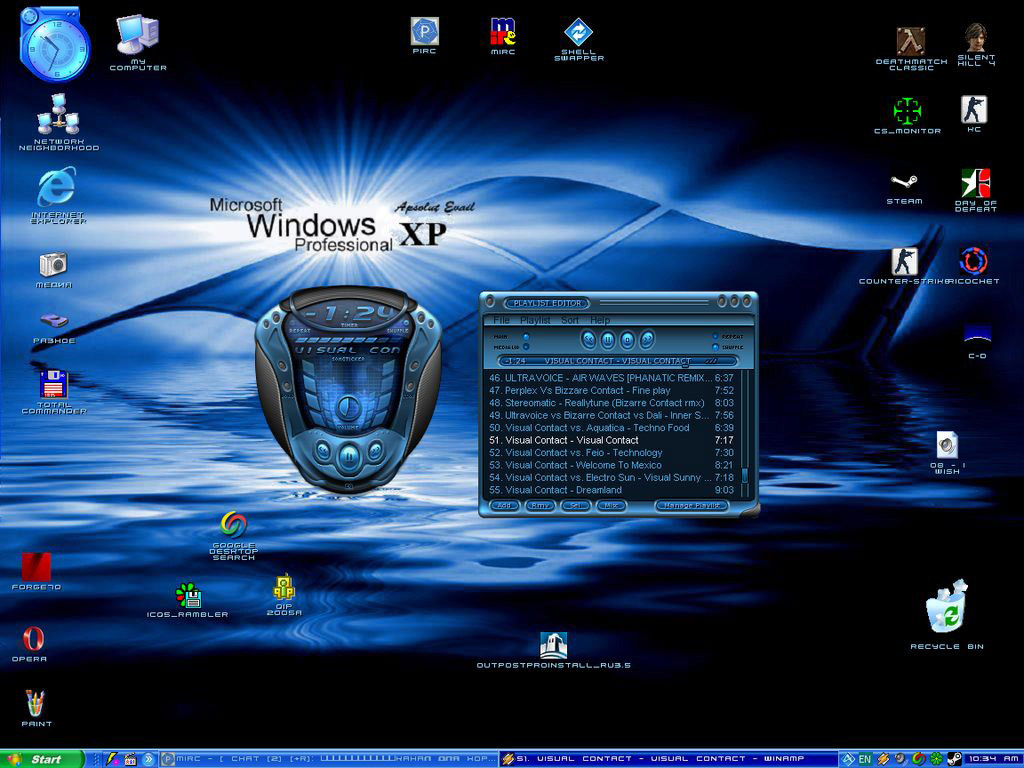This screenshot has width=1024, height=768.
Task: Open the Playlist menu
Action: 535,320
